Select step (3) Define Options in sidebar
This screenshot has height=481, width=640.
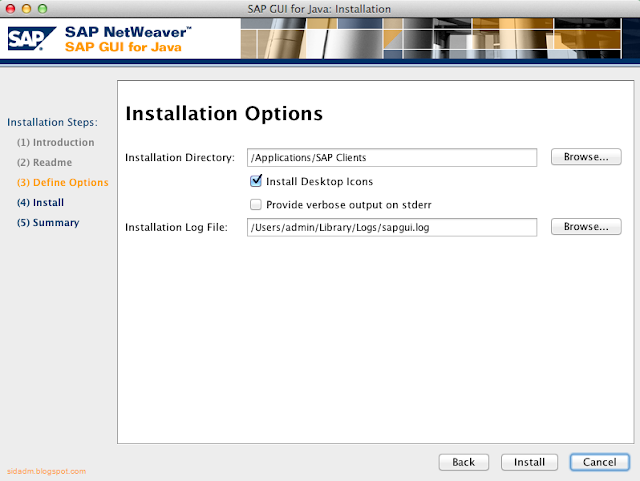coord(63,183)
